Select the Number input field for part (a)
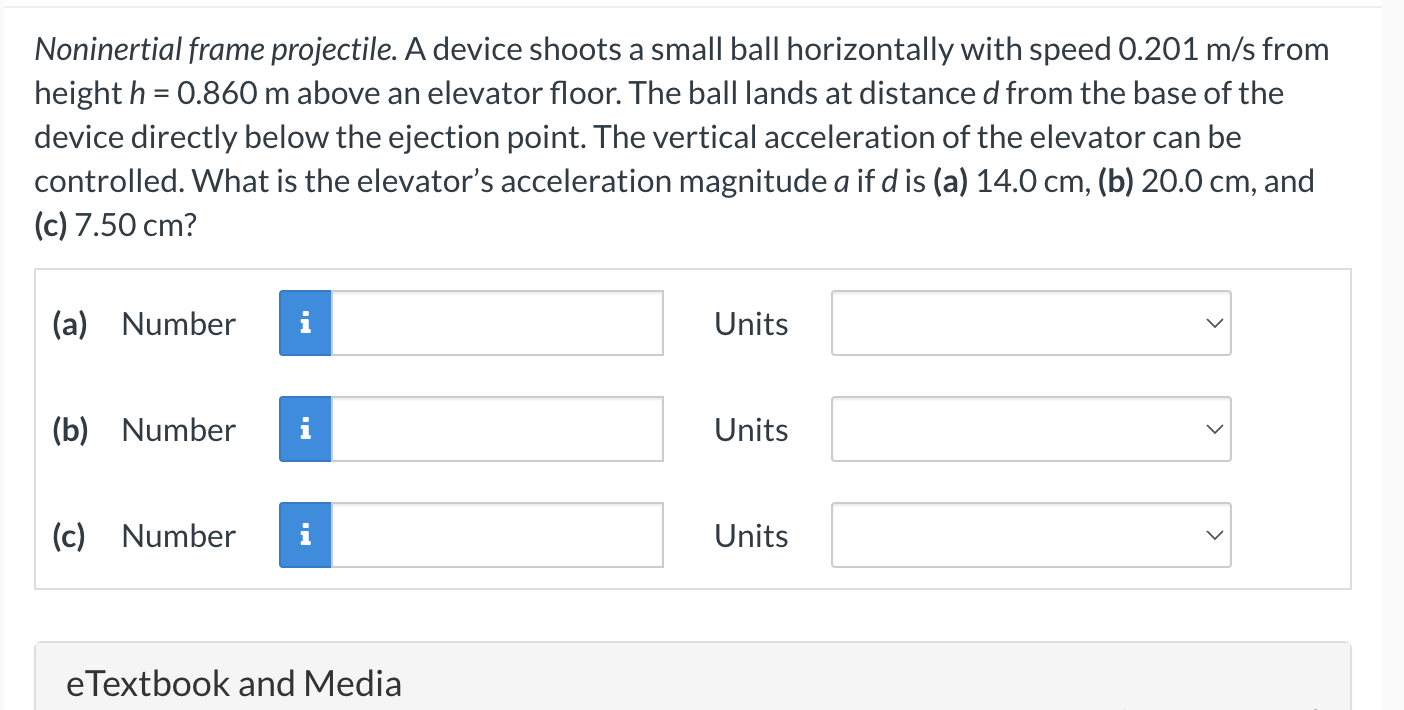The width and height of the screenshot is (1404, 710). click(x=495, y=323)
